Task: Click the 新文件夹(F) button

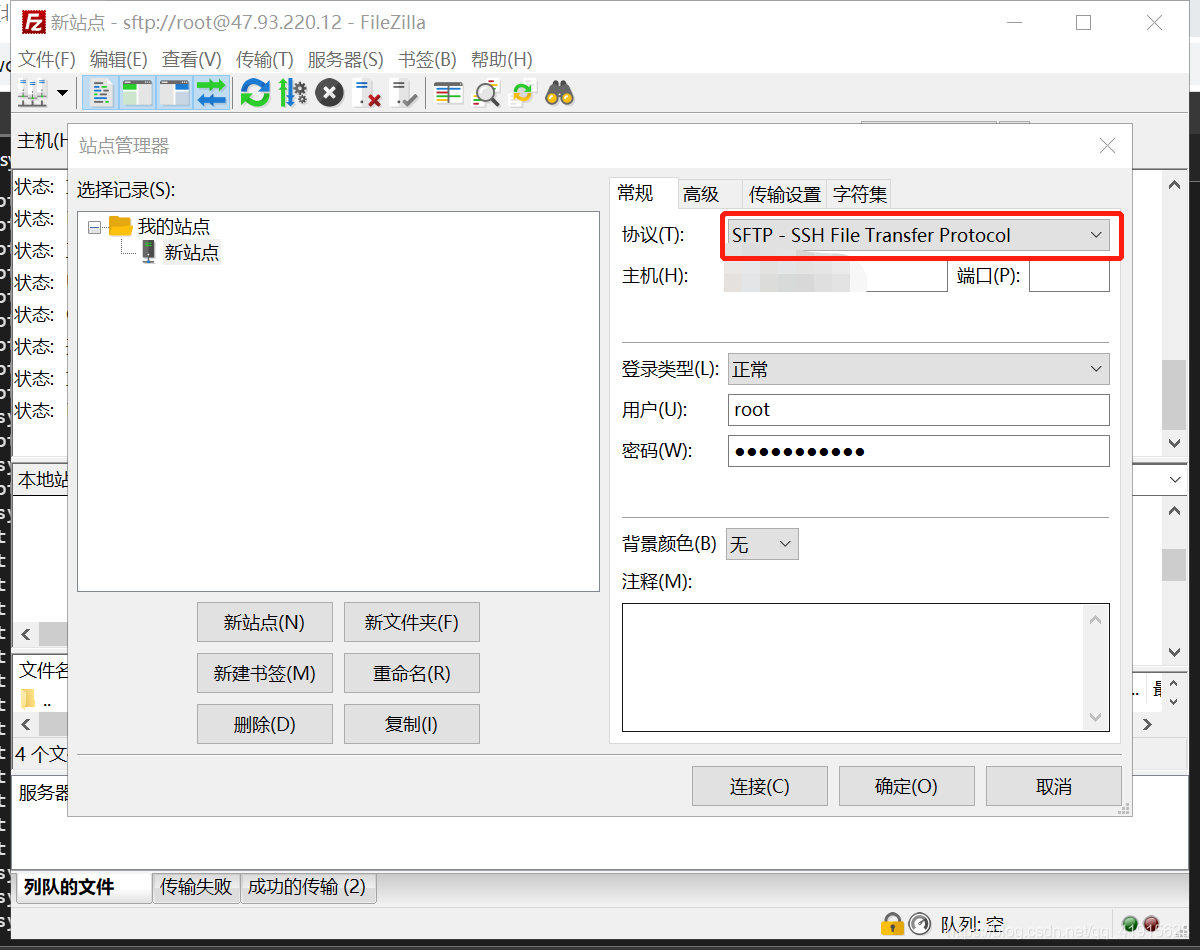Action: coord(412,622)
